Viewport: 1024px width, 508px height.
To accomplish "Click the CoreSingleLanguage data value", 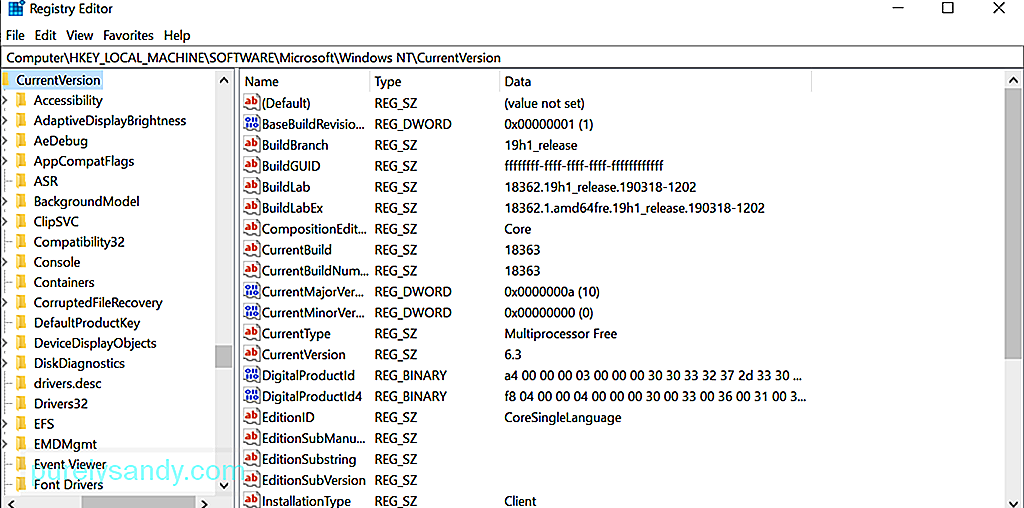I will pos(562,417).
